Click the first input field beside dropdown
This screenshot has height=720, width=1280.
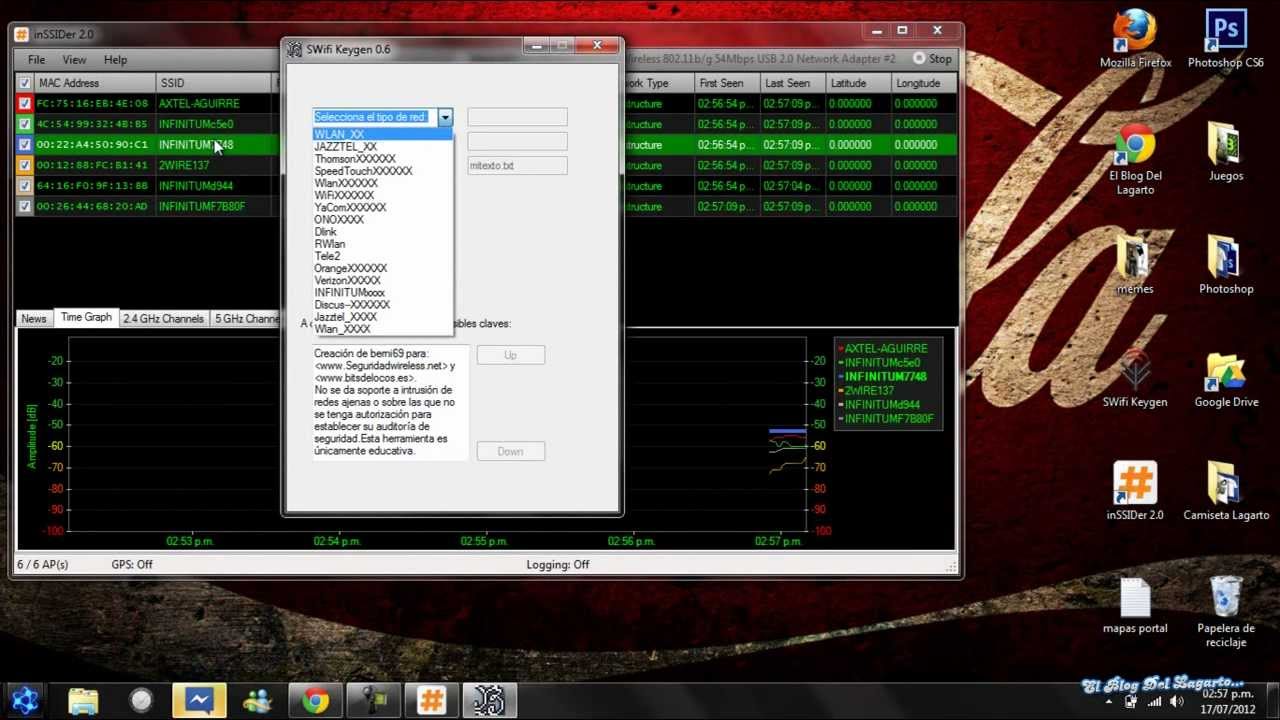coord(517,117)
